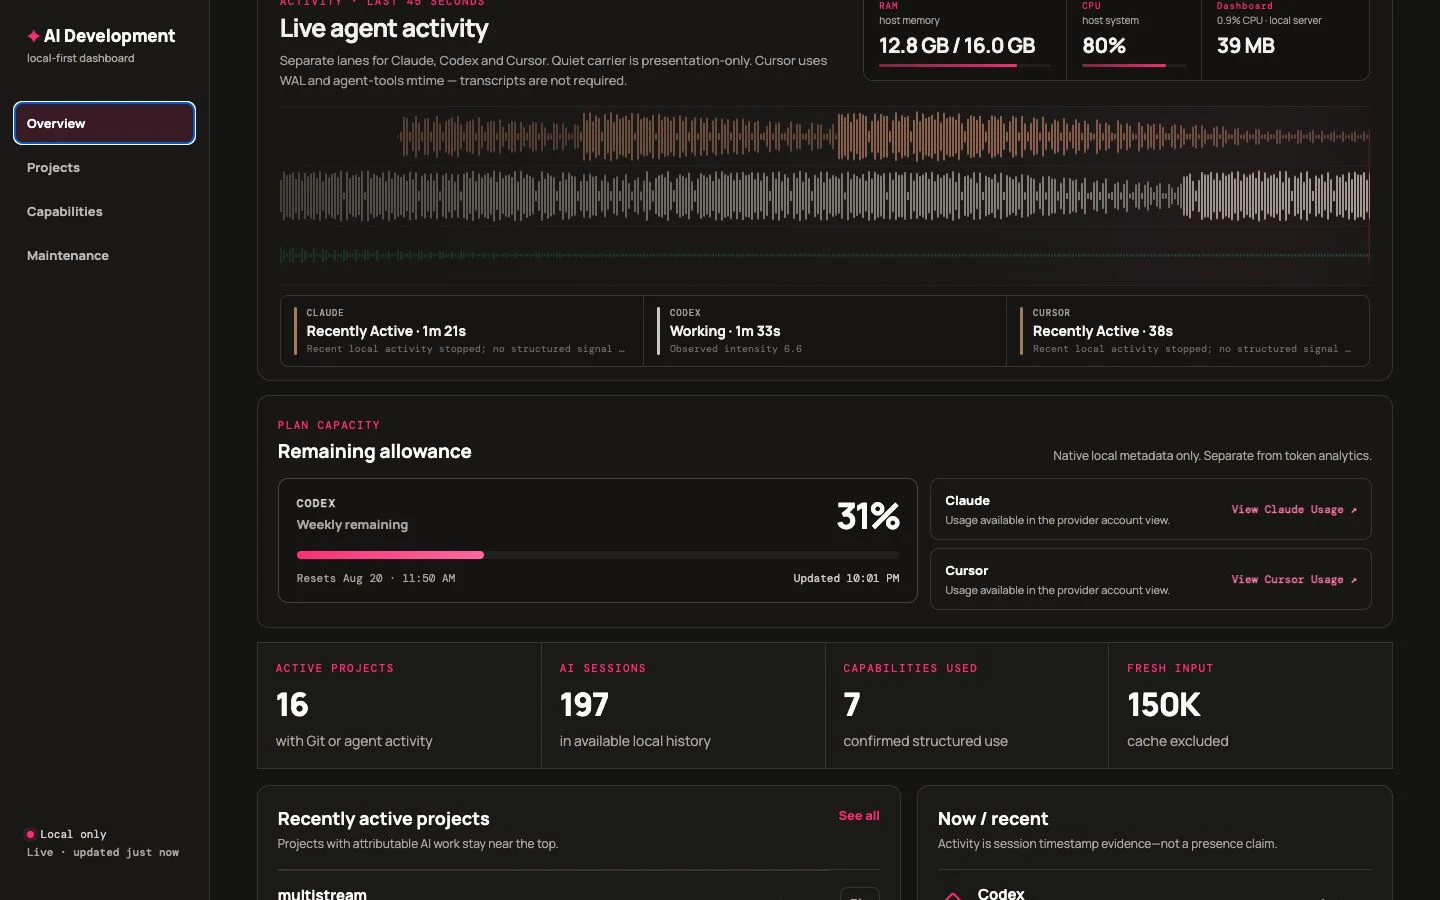Select the Codex Working status card

coord(825,331)
